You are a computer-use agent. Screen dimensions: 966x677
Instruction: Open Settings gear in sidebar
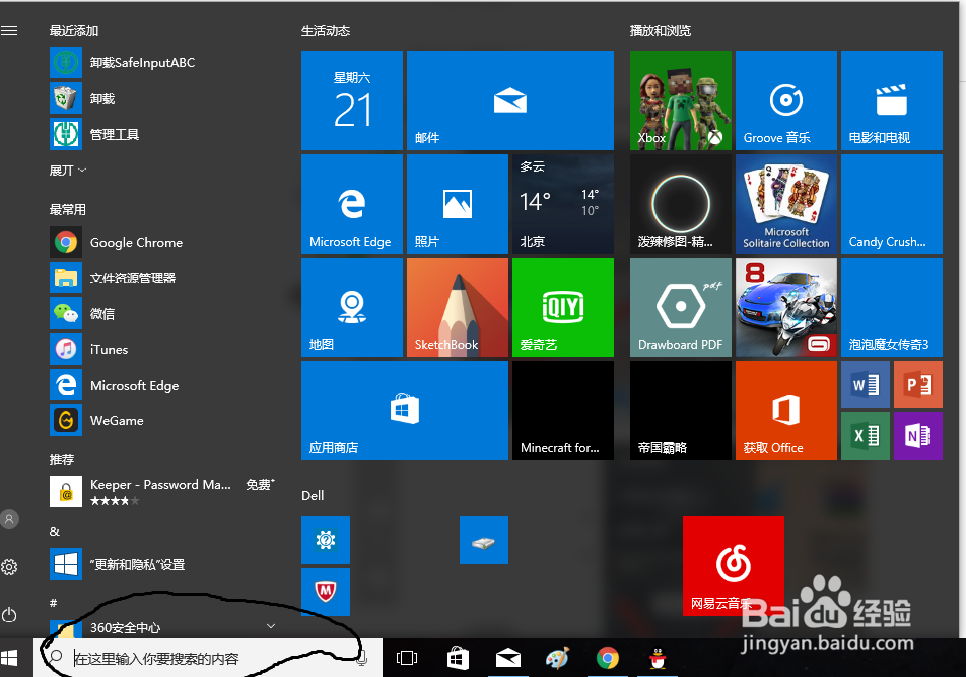9,567
